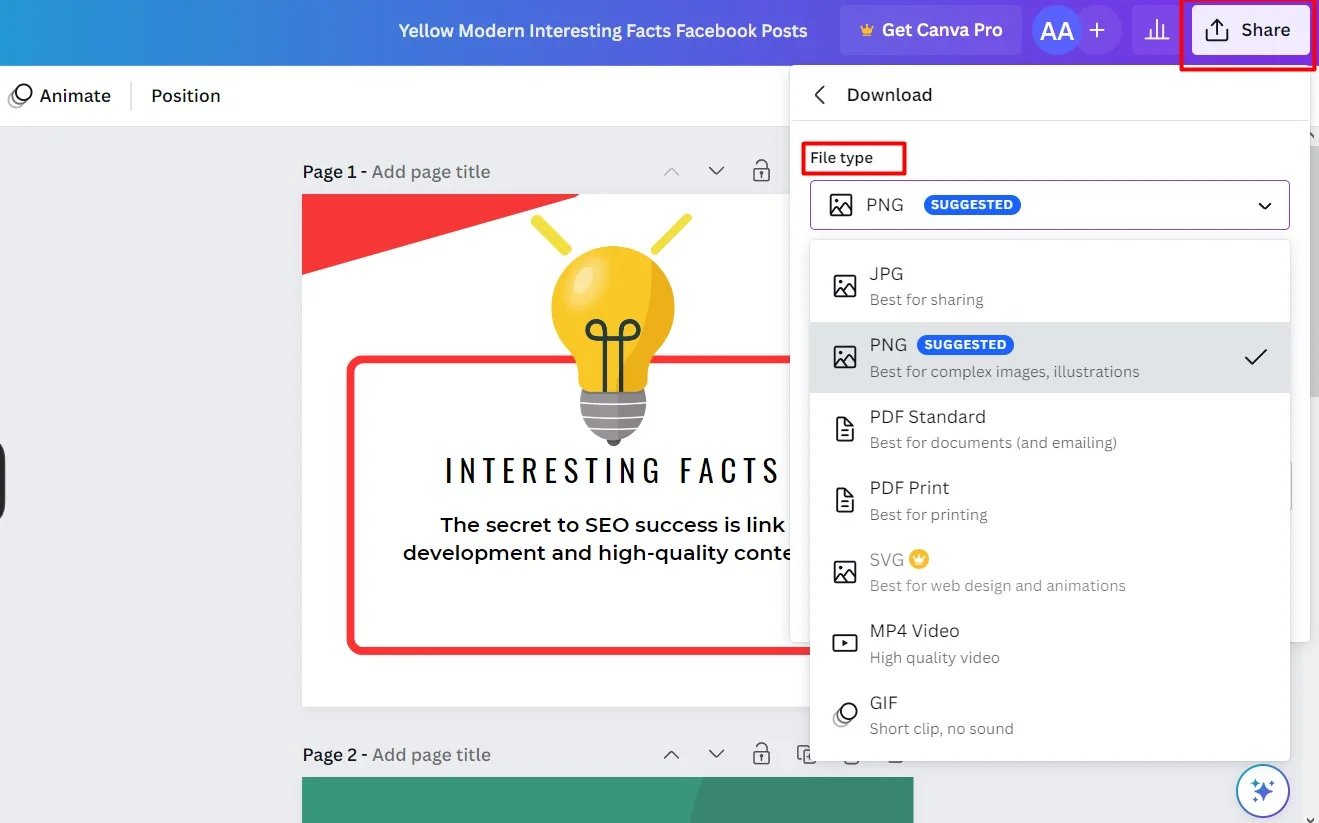The height and width of the screenshot is (823, 1319).
Task: Click the plus icon to add collaborators
Action: click(1097, 31)
